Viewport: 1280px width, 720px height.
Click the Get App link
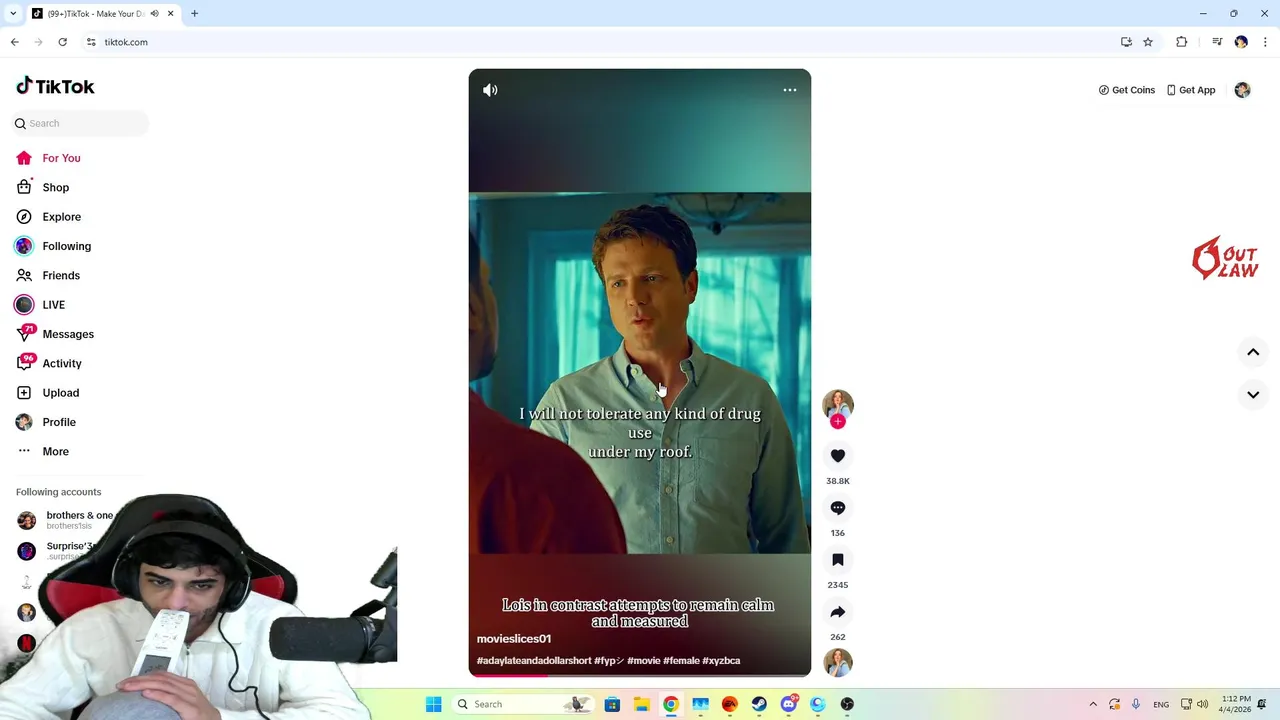click(1191, 90)
